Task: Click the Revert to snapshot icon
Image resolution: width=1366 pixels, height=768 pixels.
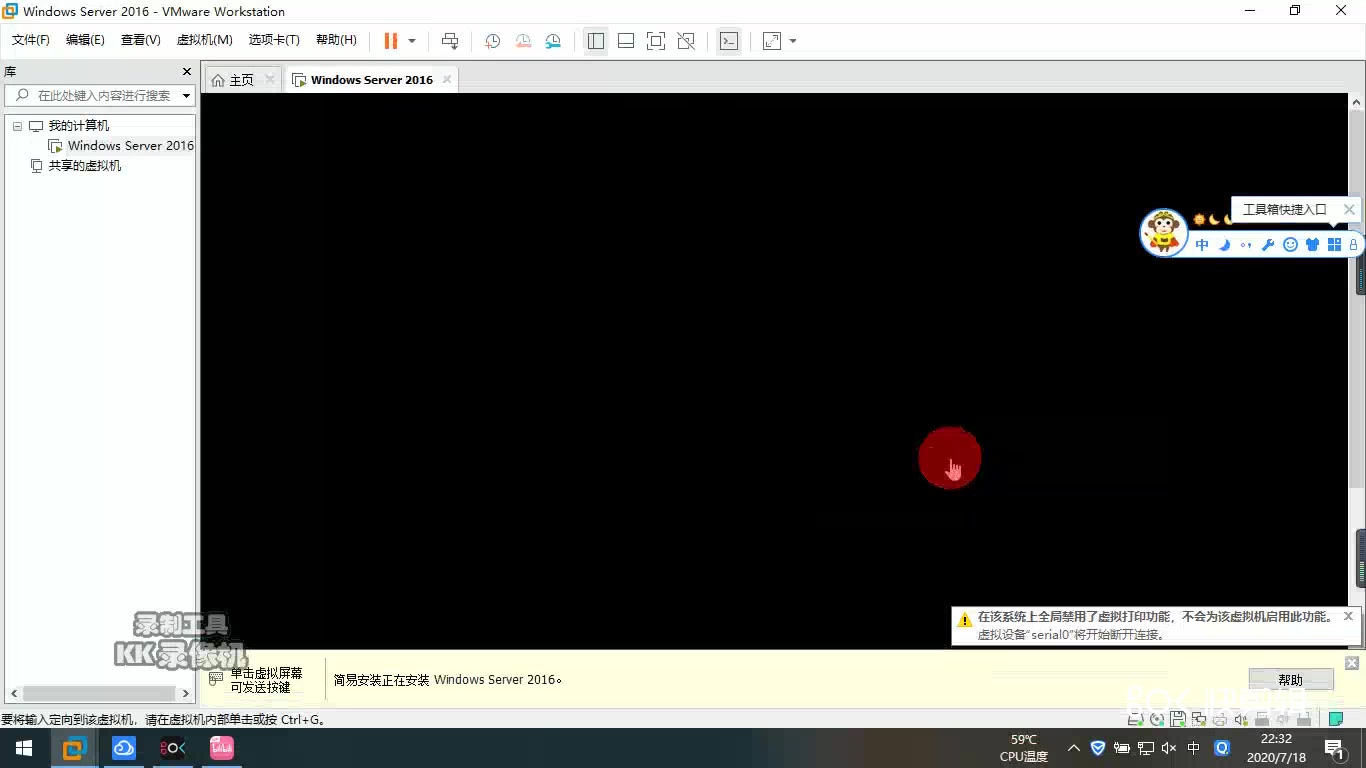Action: click(x=523, y=41)
